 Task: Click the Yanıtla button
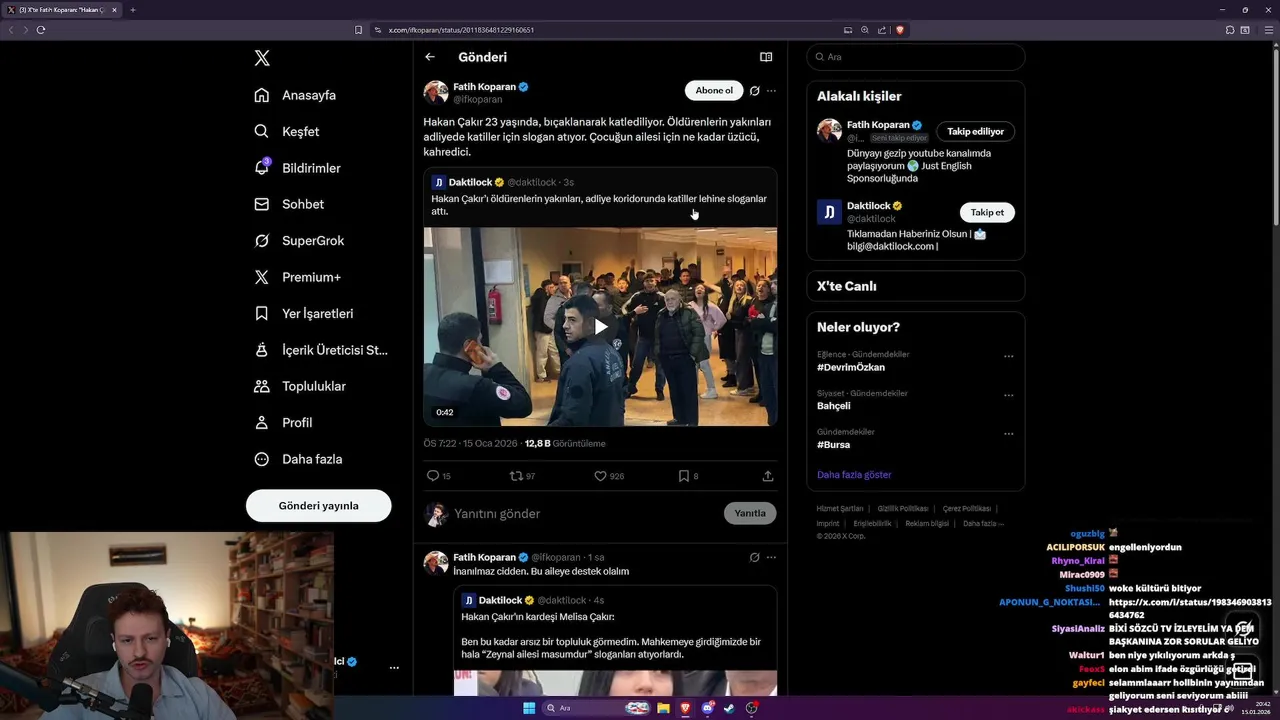(x=750, y=513)
